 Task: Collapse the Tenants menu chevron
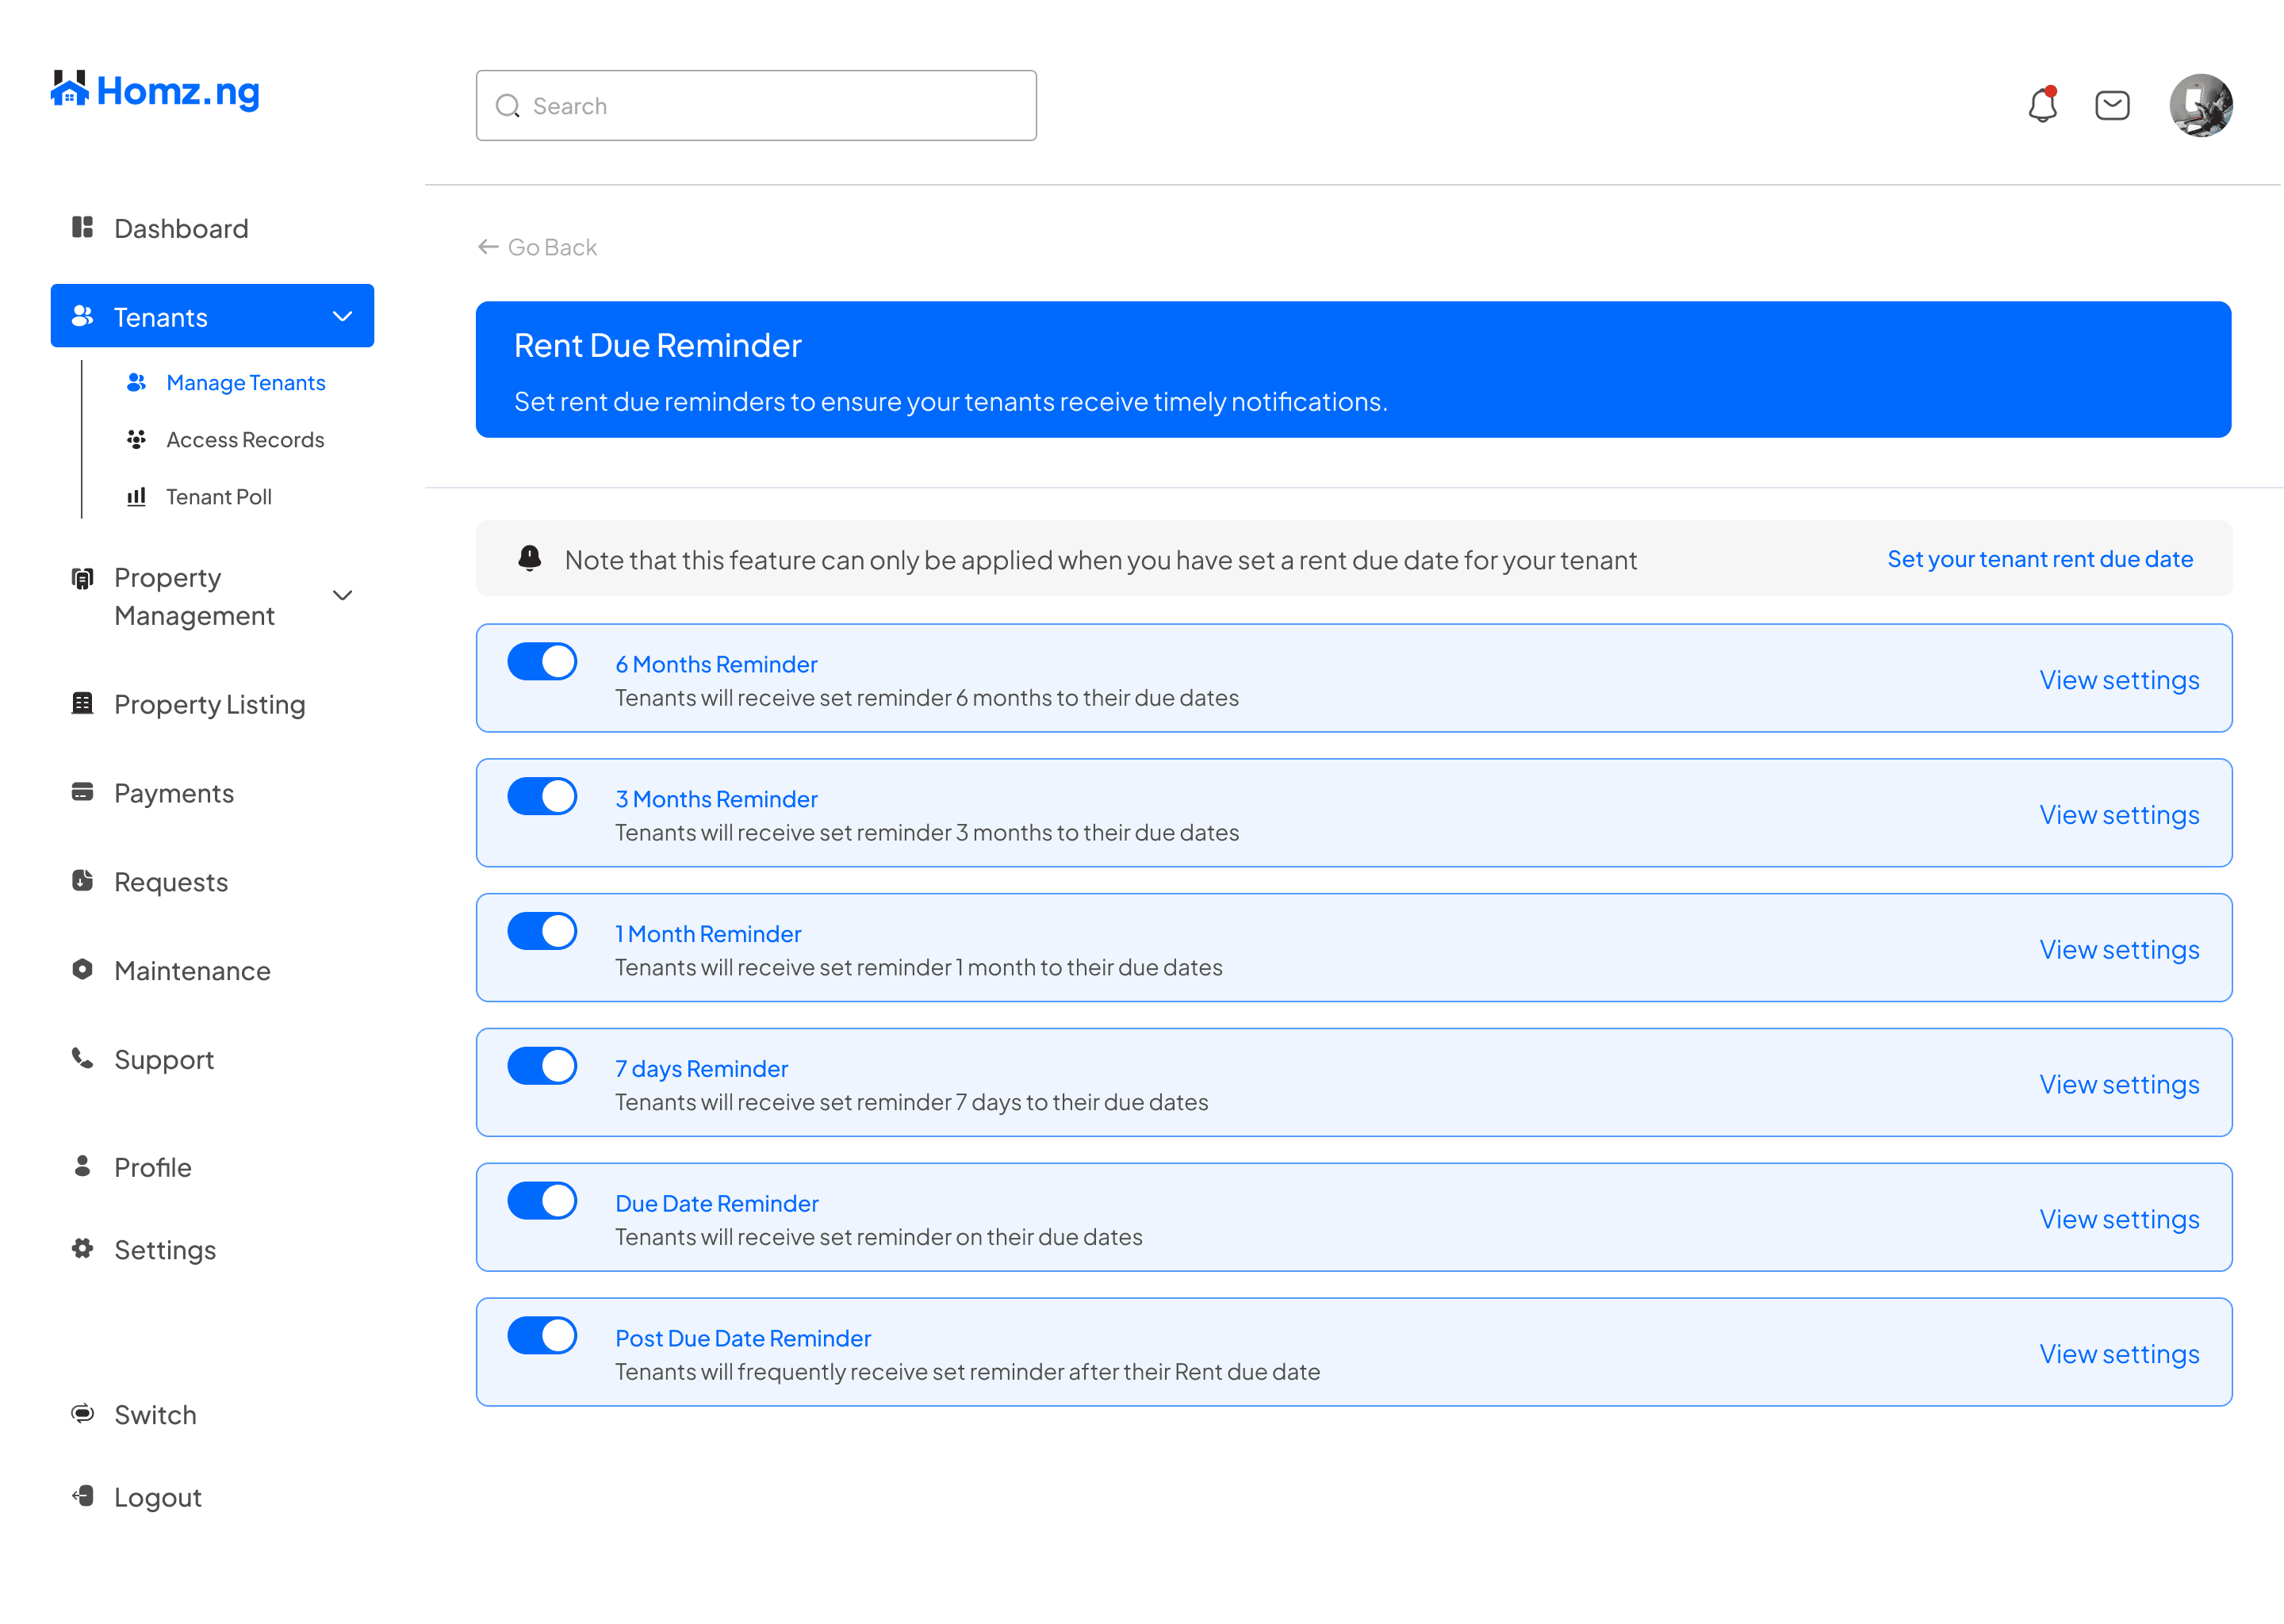(342, 317)
